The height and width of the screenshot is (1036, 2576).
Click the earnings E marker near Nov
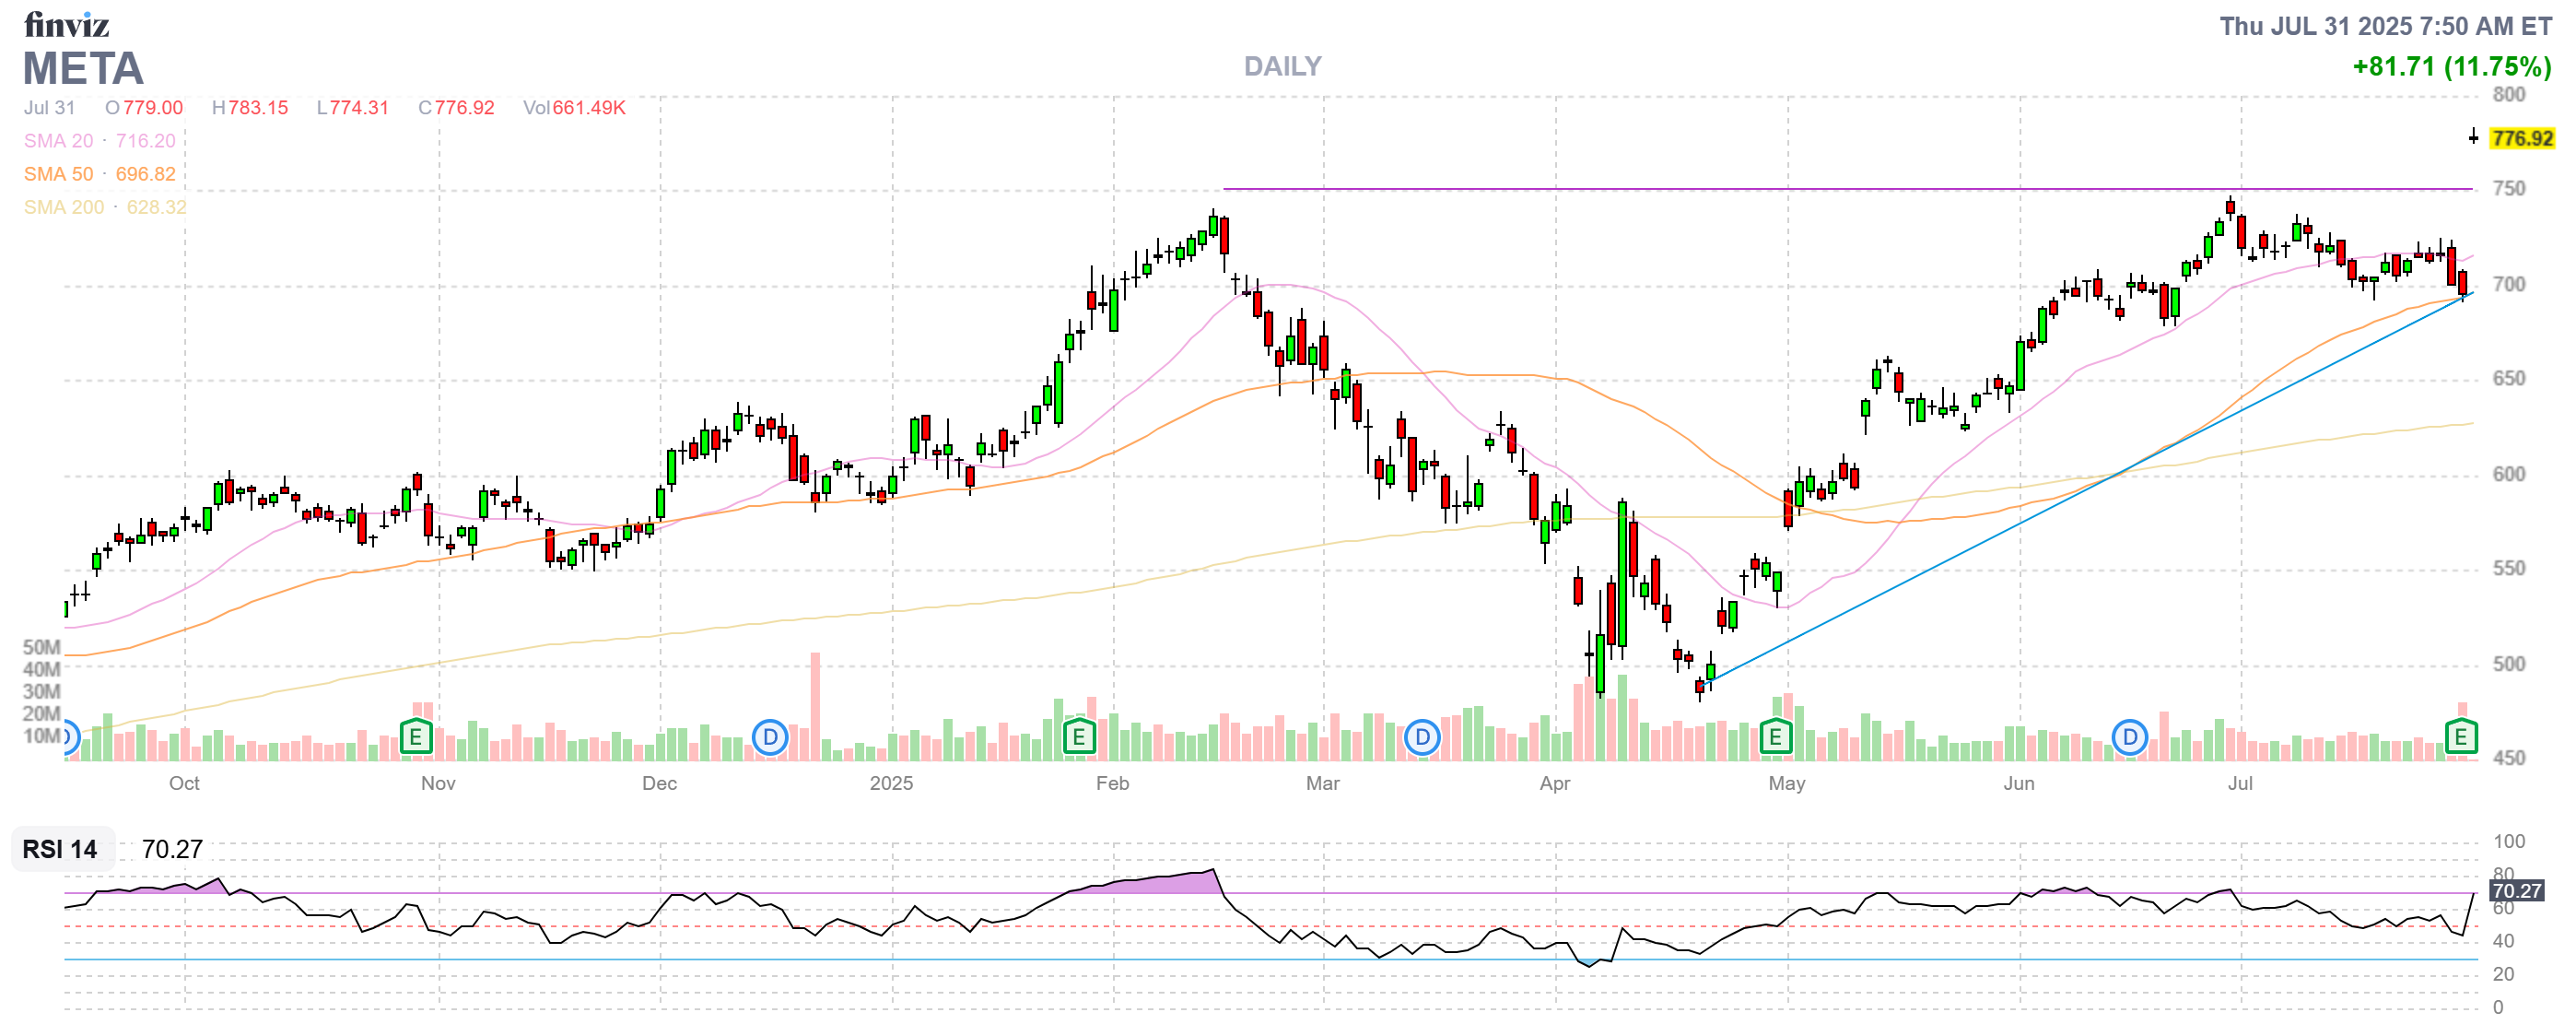[x=416, y=738]
